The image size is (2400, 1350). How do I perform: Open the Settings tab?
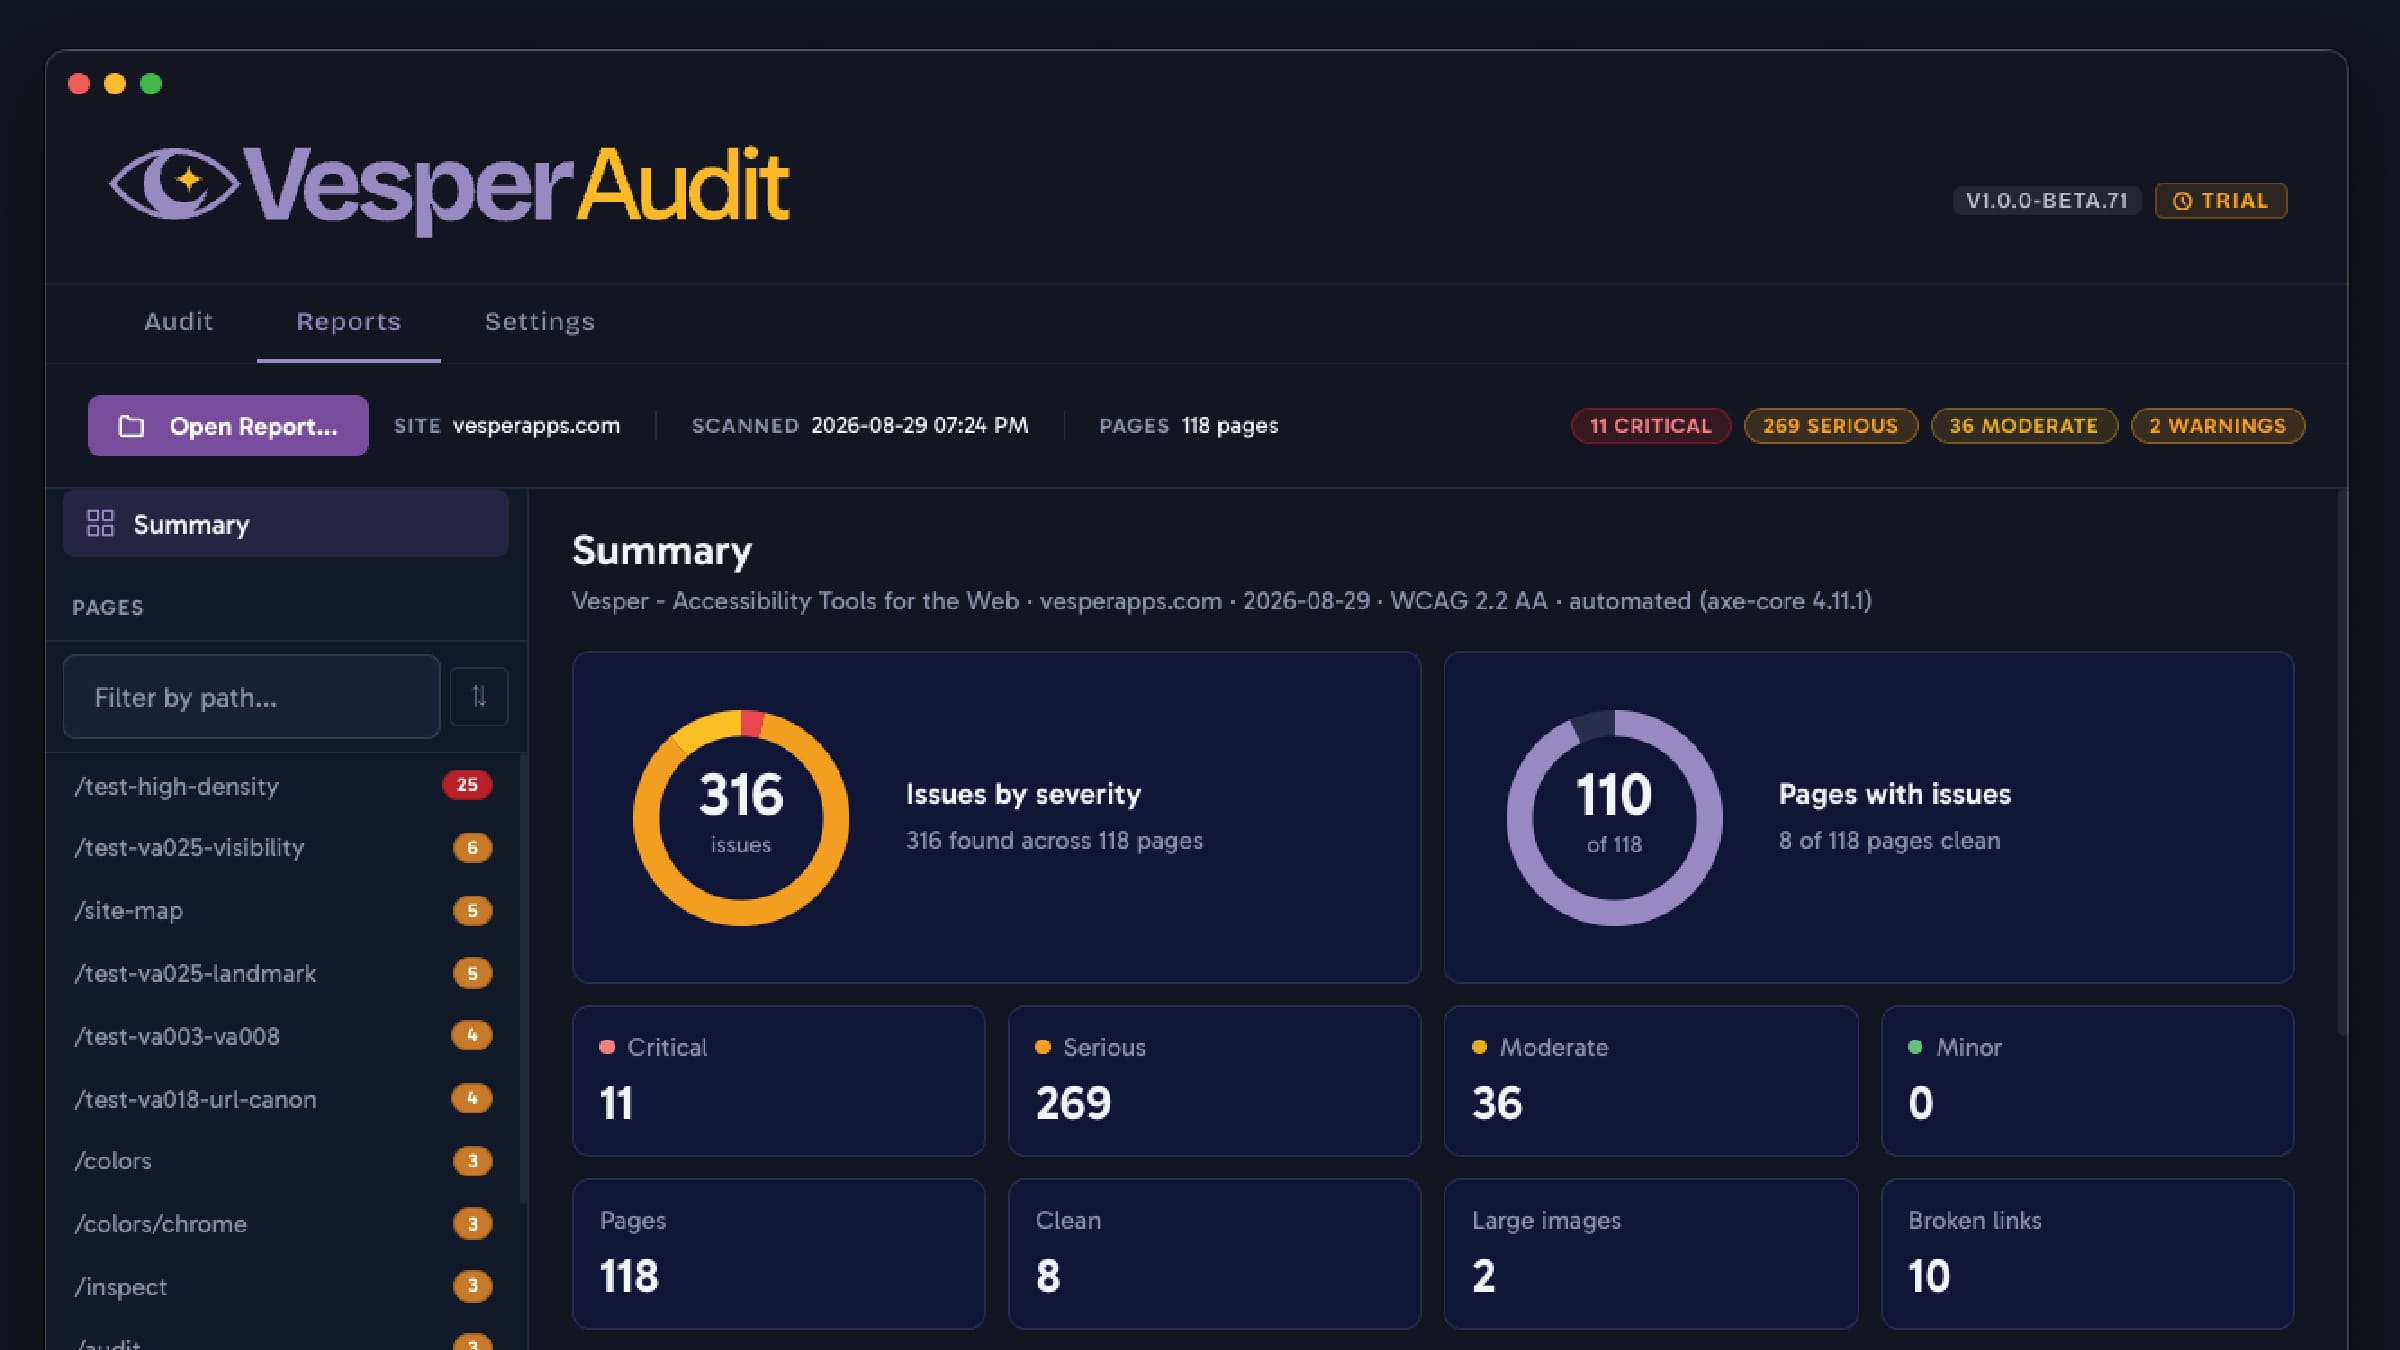(x=540, y=322)
